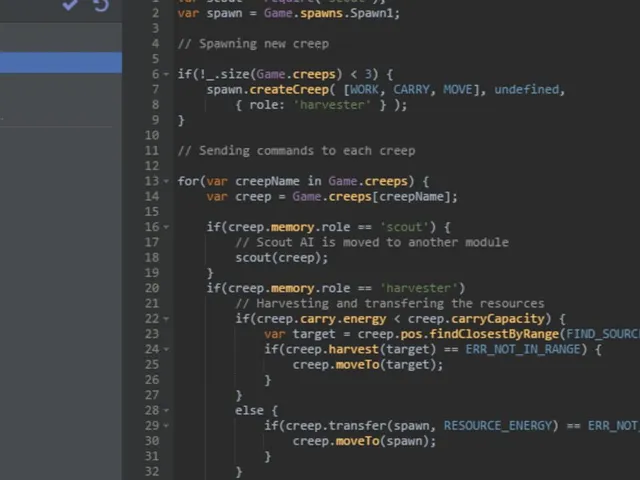Collapse the if block at line 6
The width and height of the screenshot is (640, 480).
point(166,74)
